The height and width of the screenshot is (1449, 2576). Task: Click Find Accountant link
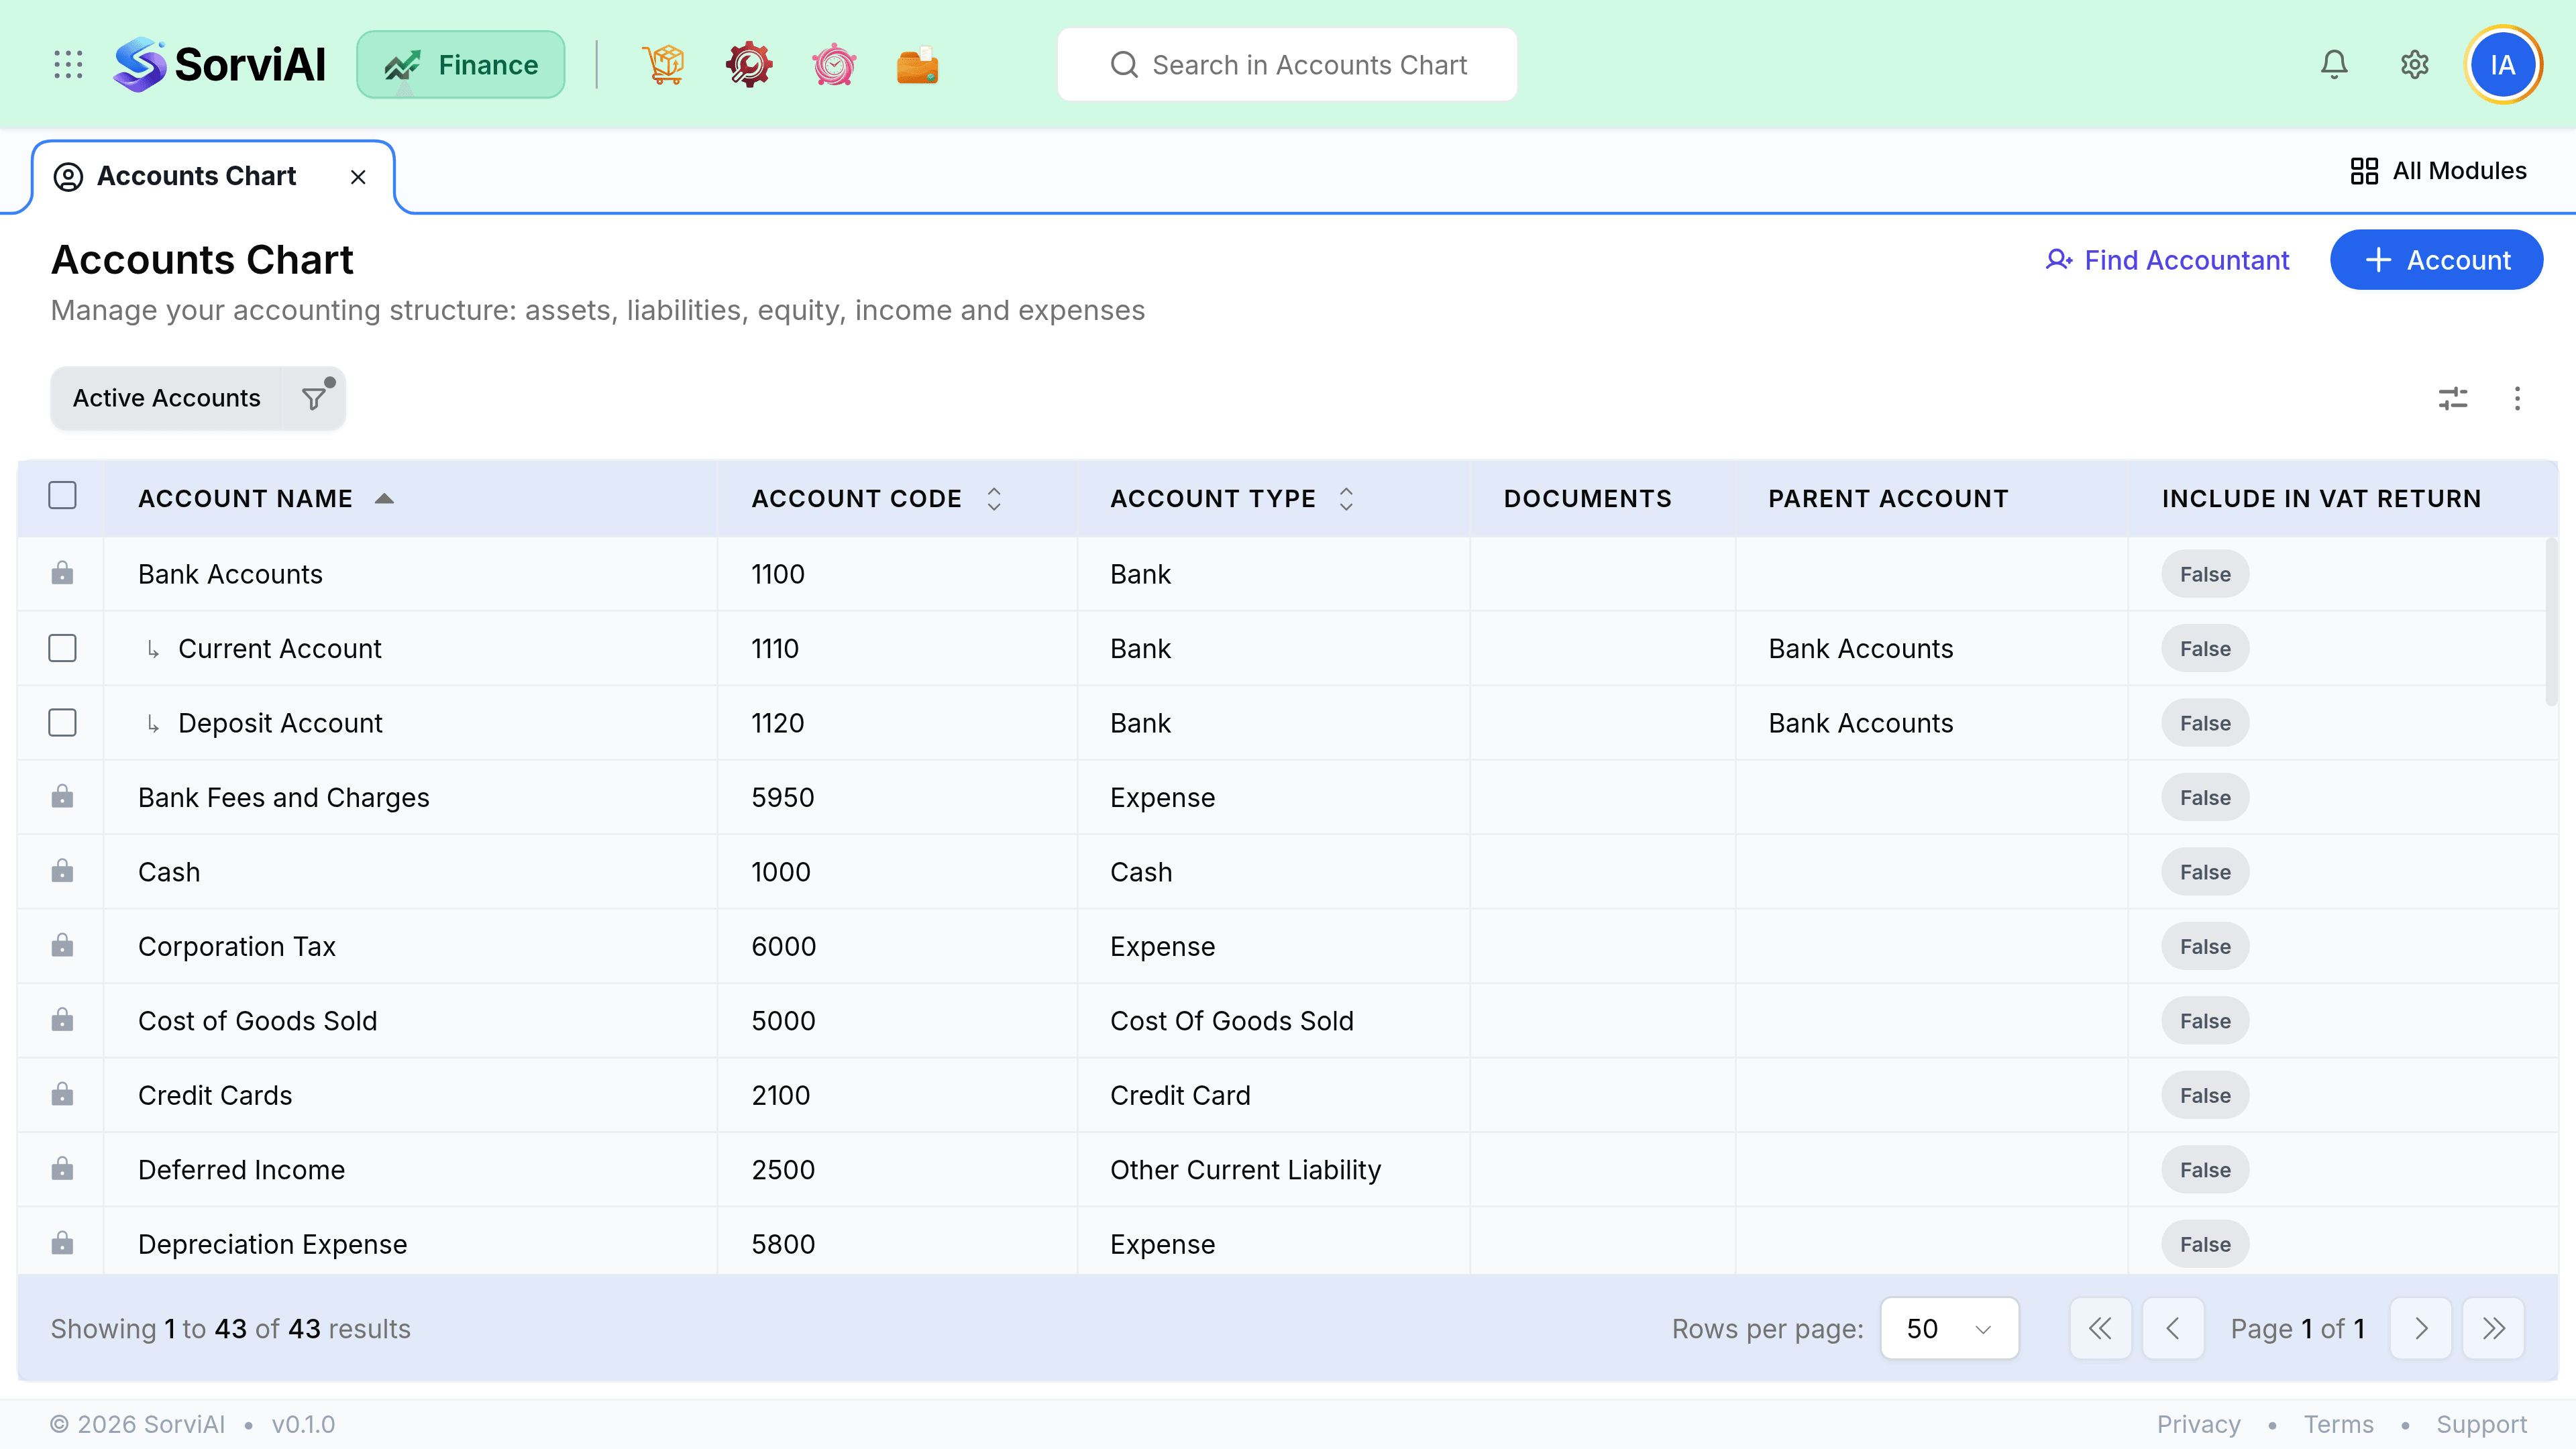coord(2167,260)
